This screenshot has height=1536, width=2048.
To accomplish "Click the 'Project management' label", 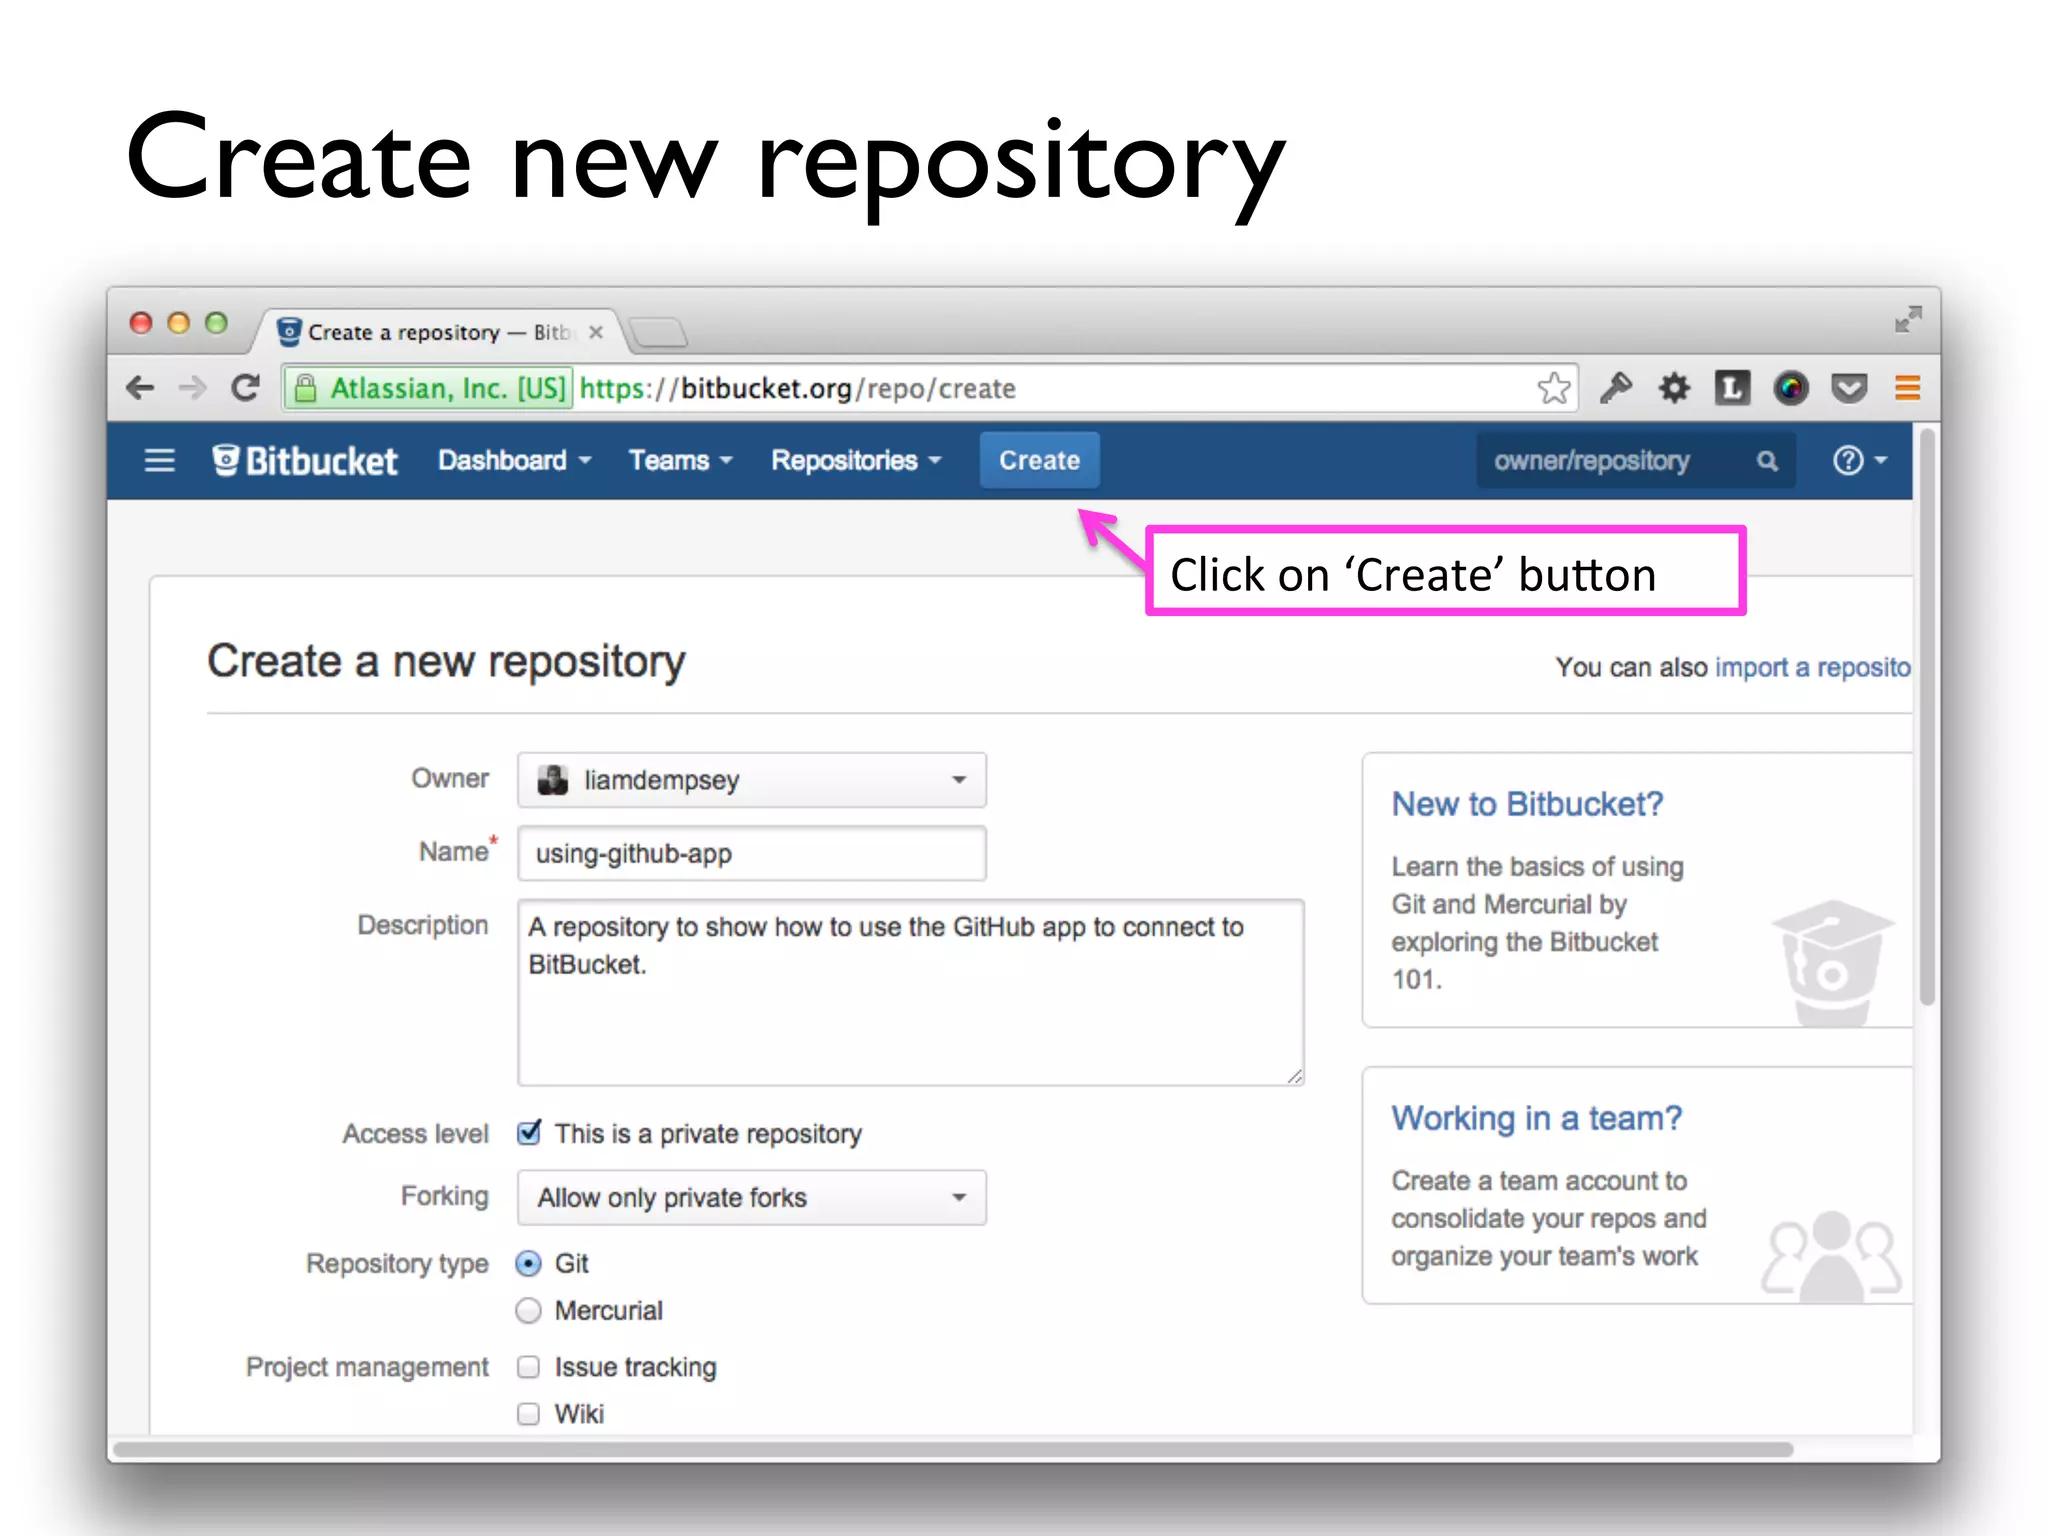I will click(x=367, y=1367).
